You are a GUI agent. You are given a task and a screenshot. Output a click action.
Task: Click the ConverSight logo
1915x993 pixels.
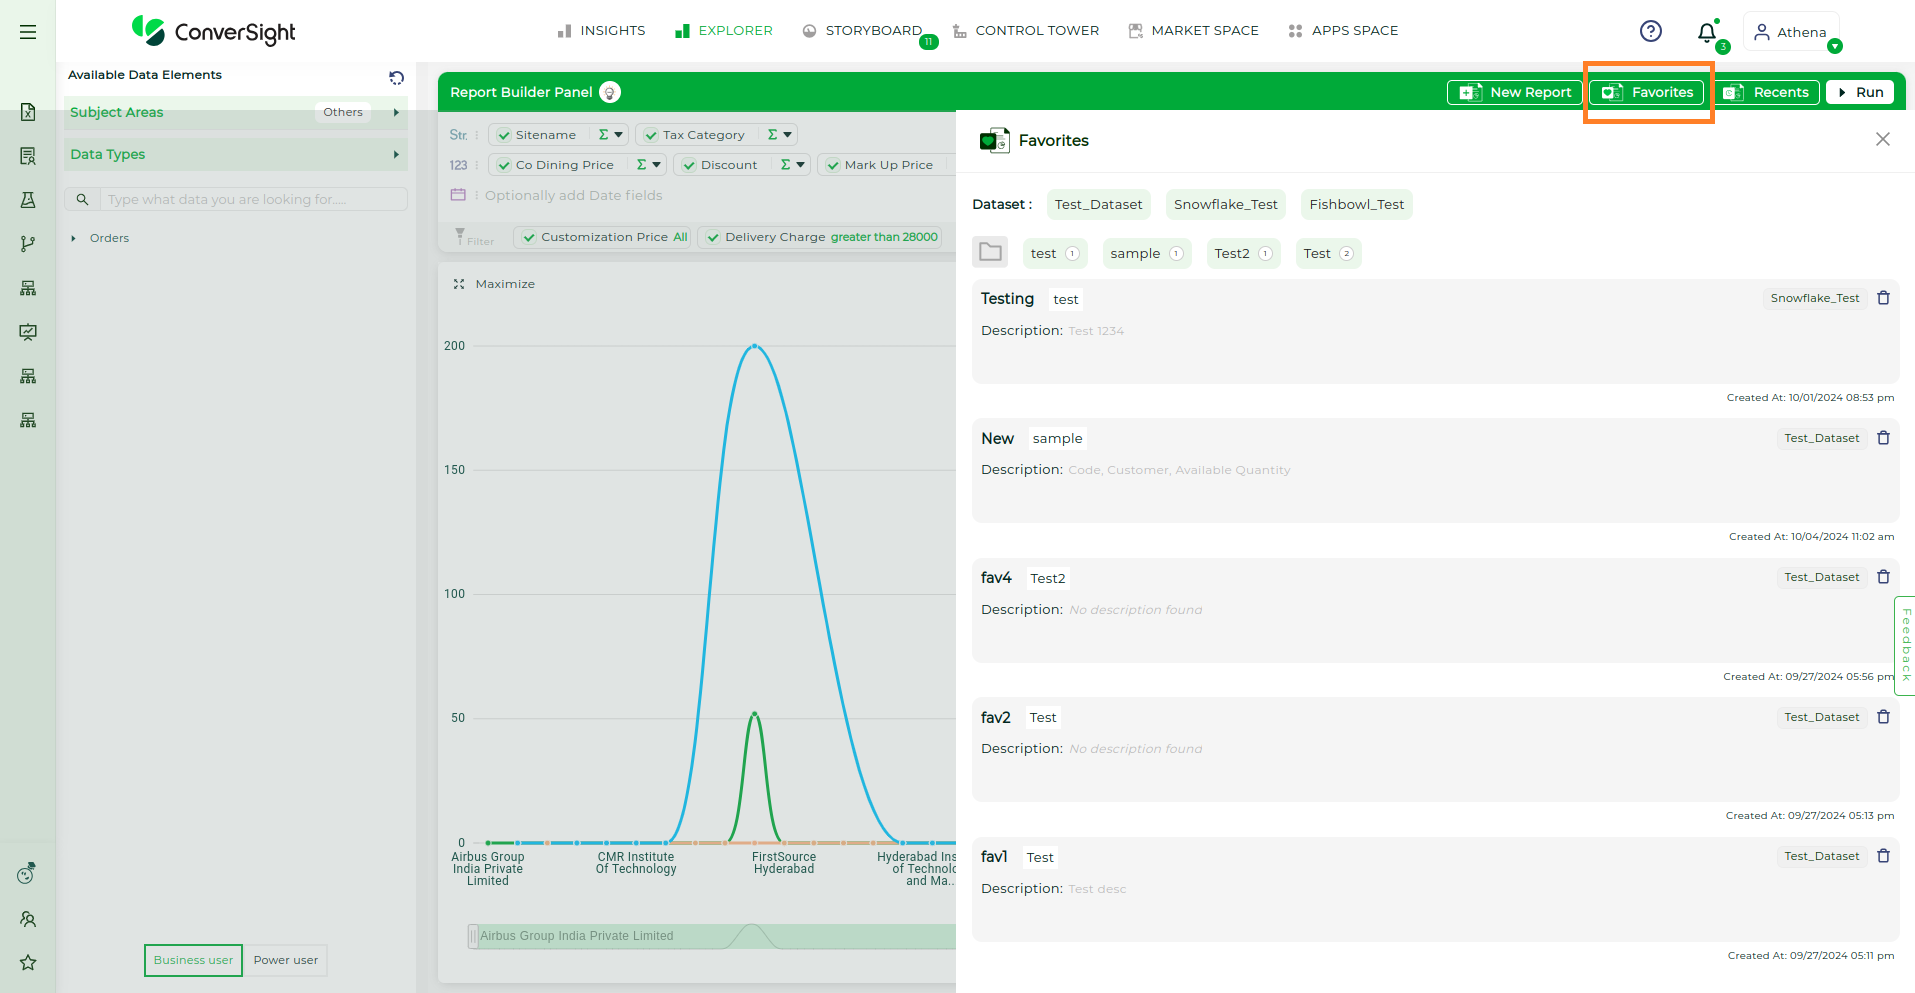(x=213, y=31)
